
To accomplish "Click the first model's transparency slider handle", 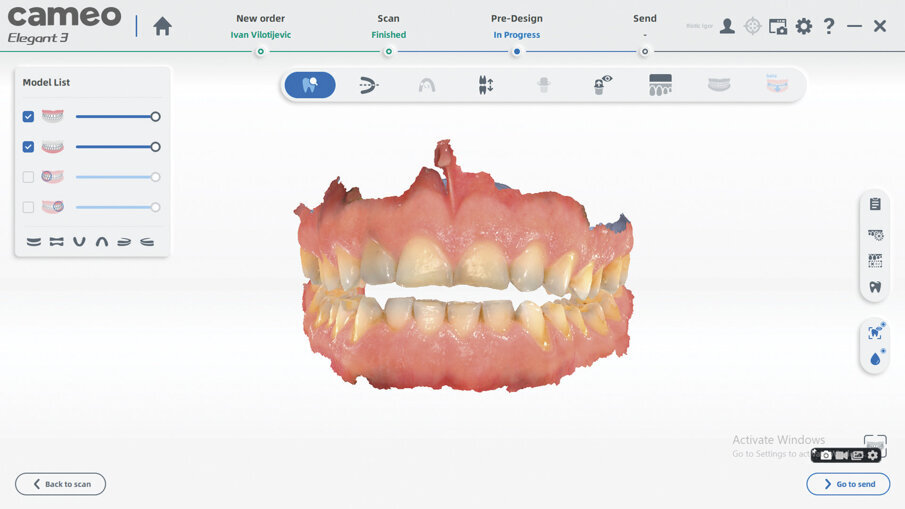I will click(155, 117).
